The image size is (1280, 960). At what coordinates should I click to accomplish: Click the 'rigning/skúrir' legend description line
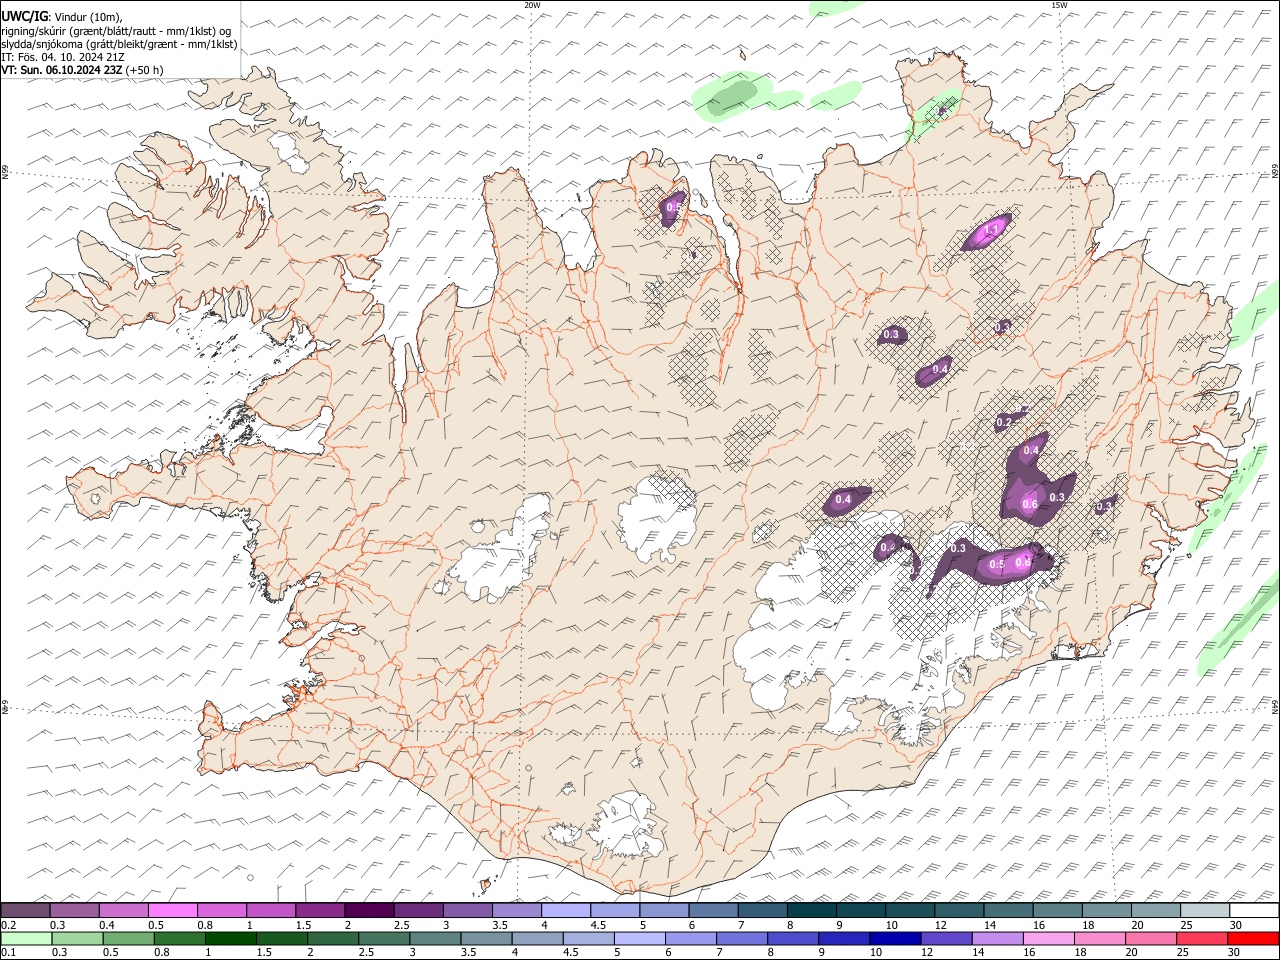(x=116, y=31)
